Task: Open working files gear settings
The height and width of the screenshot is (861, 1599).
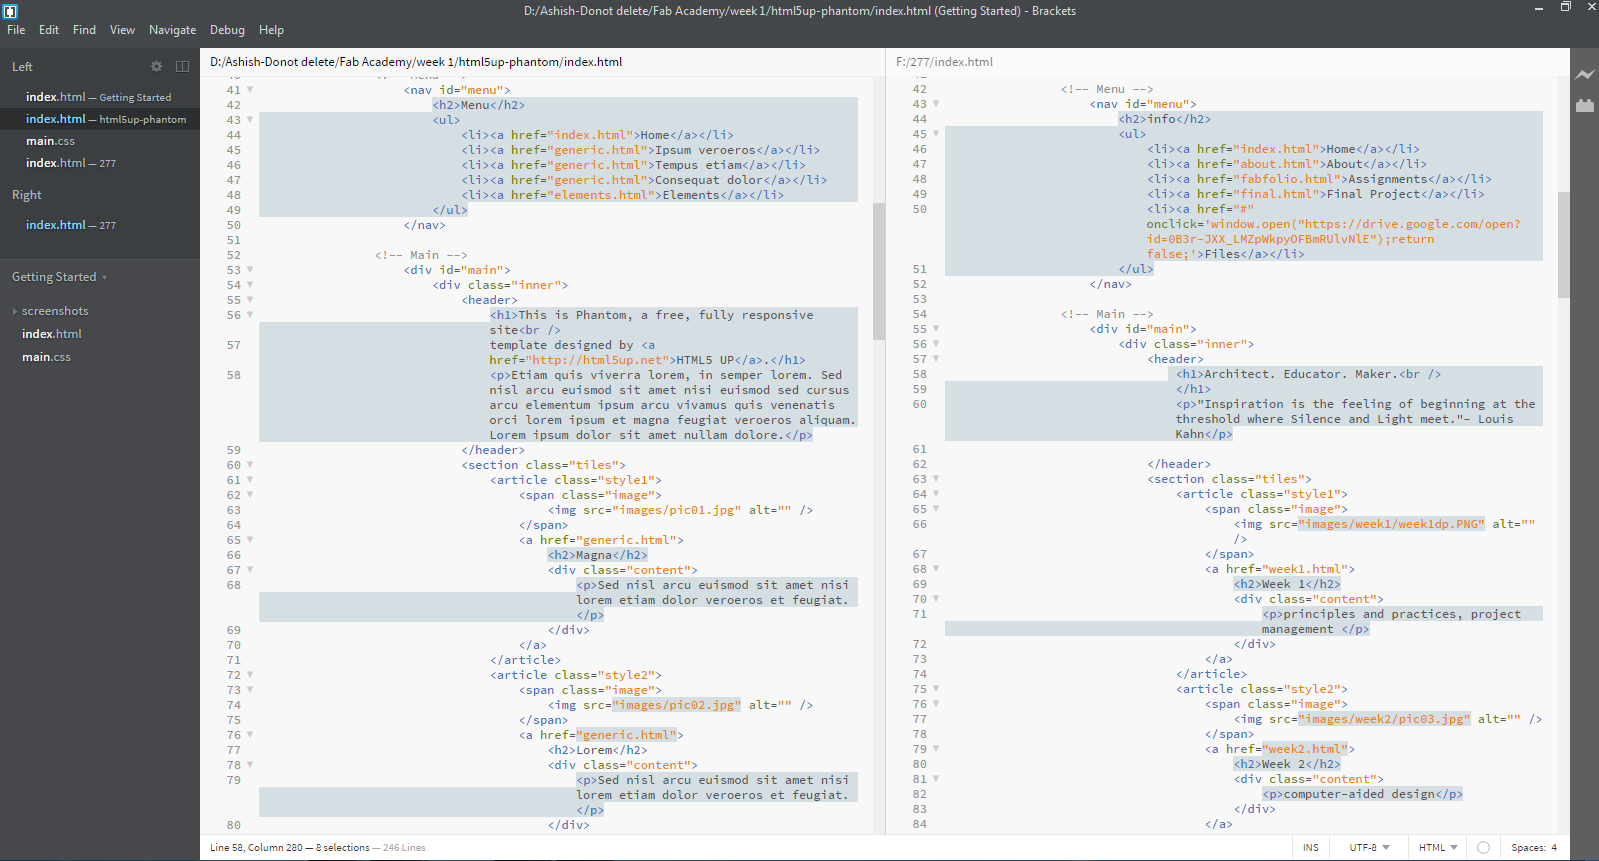Action: (156, 66)
